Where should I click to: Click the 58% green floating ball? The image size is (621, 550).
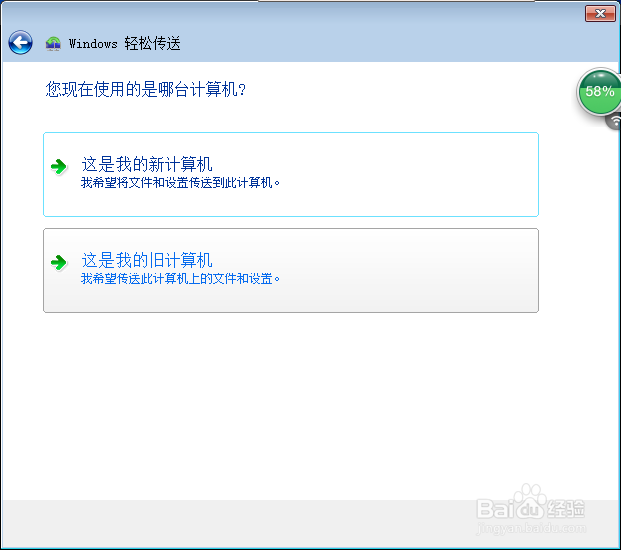[x=599, y=91]
